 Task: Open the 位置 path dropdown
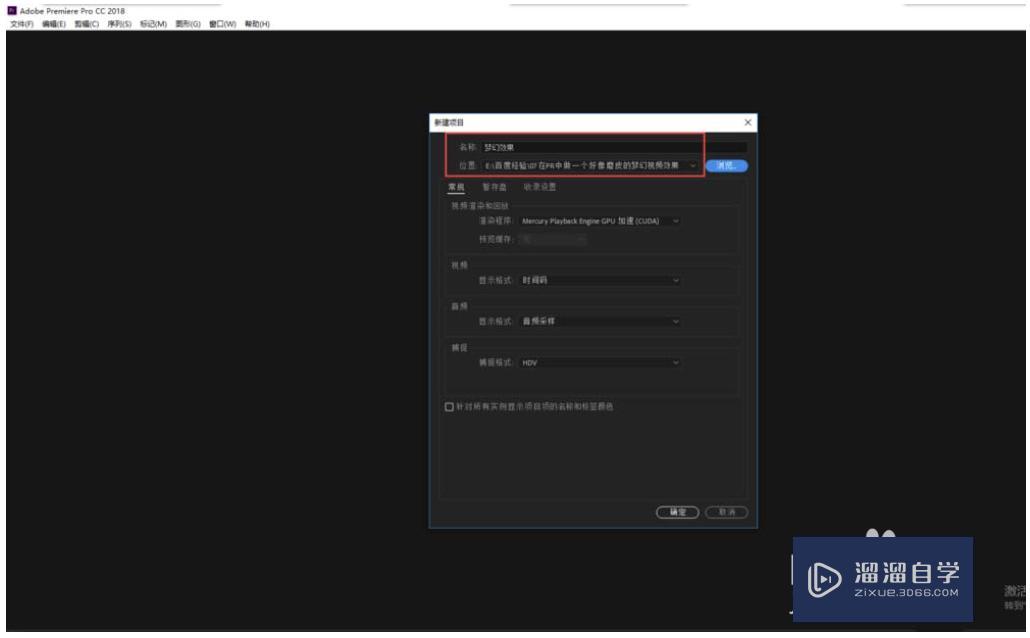point(591,166)
